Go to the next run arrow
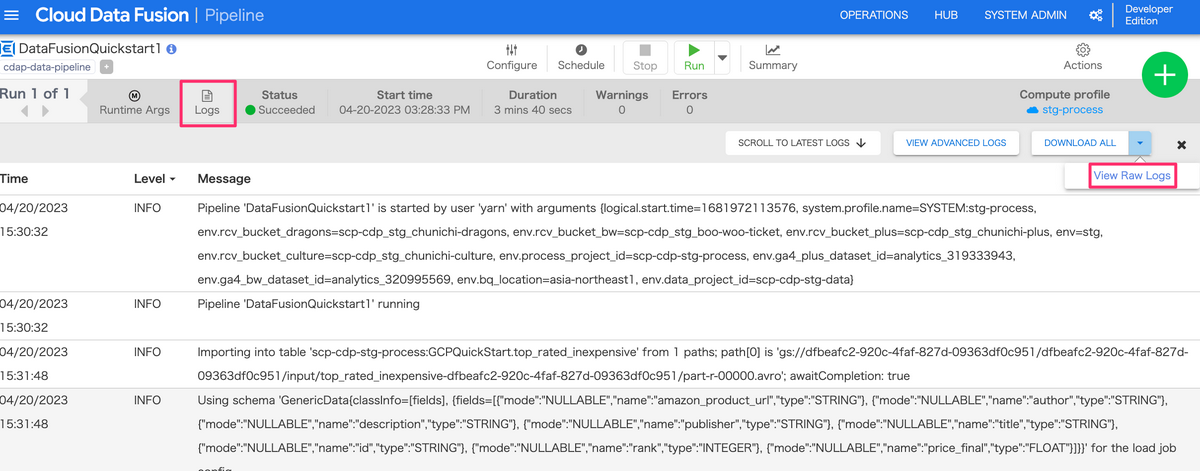 pos(45,112)
